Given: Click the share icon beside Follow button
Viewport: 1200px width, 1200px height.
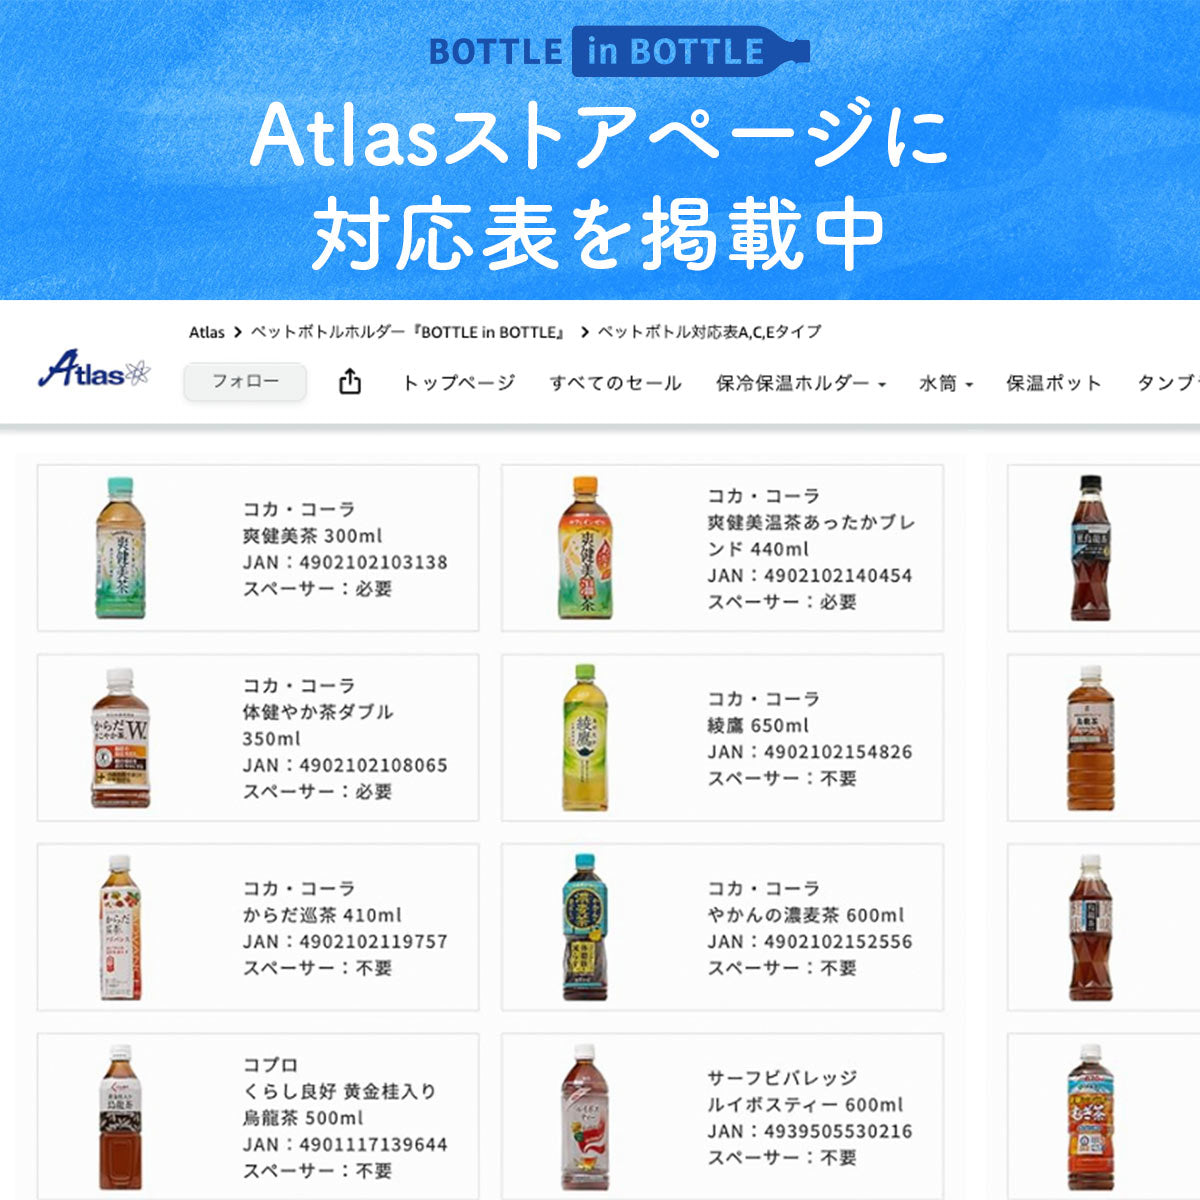Looking at the screenshot, I should pyautogui.click(x=350, y=381).
